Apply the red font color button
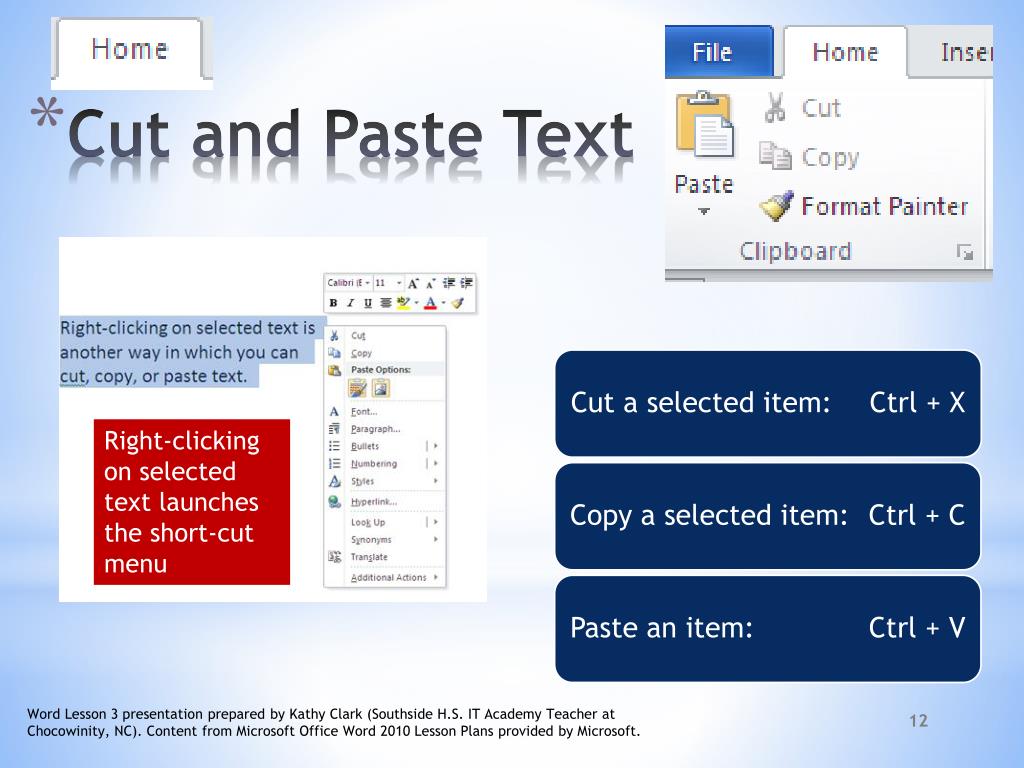This screenshot has width=1024, height=768. click(x=430, y=304)
